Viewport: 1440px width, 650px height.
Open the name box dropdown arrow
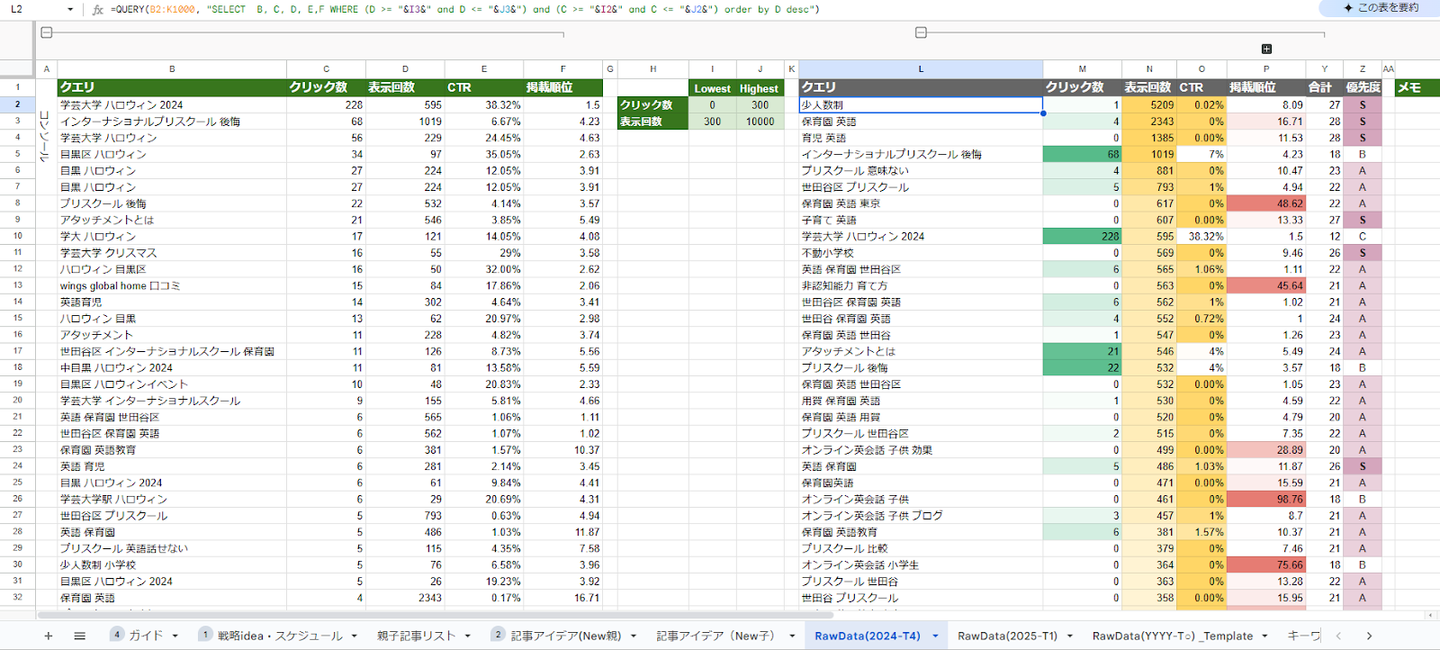(x=70, y=9)
